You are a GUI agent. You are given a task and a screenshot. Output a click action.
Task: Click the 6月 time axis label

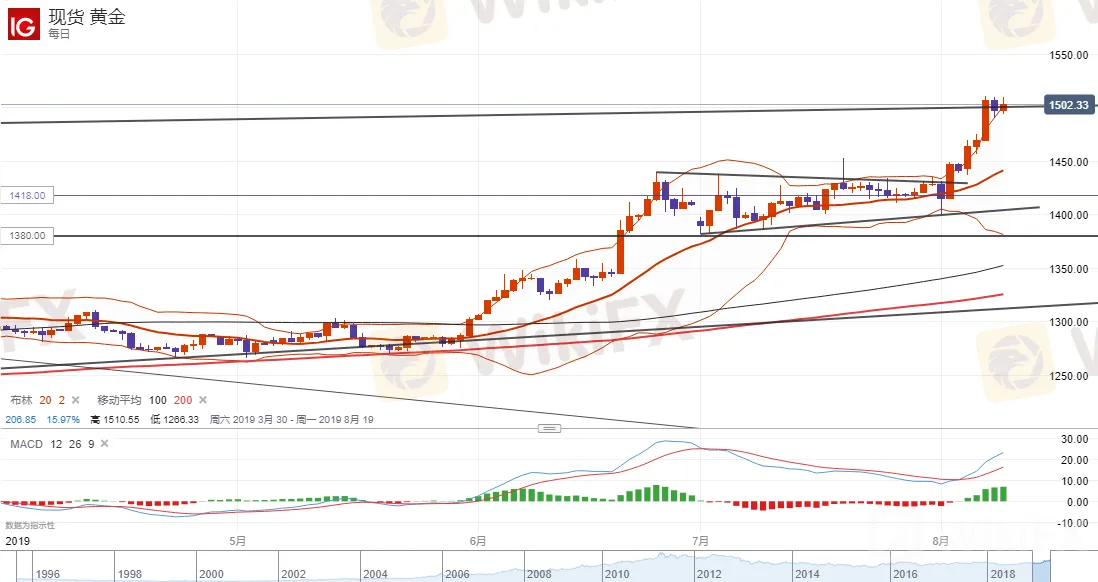pos(478,541)
